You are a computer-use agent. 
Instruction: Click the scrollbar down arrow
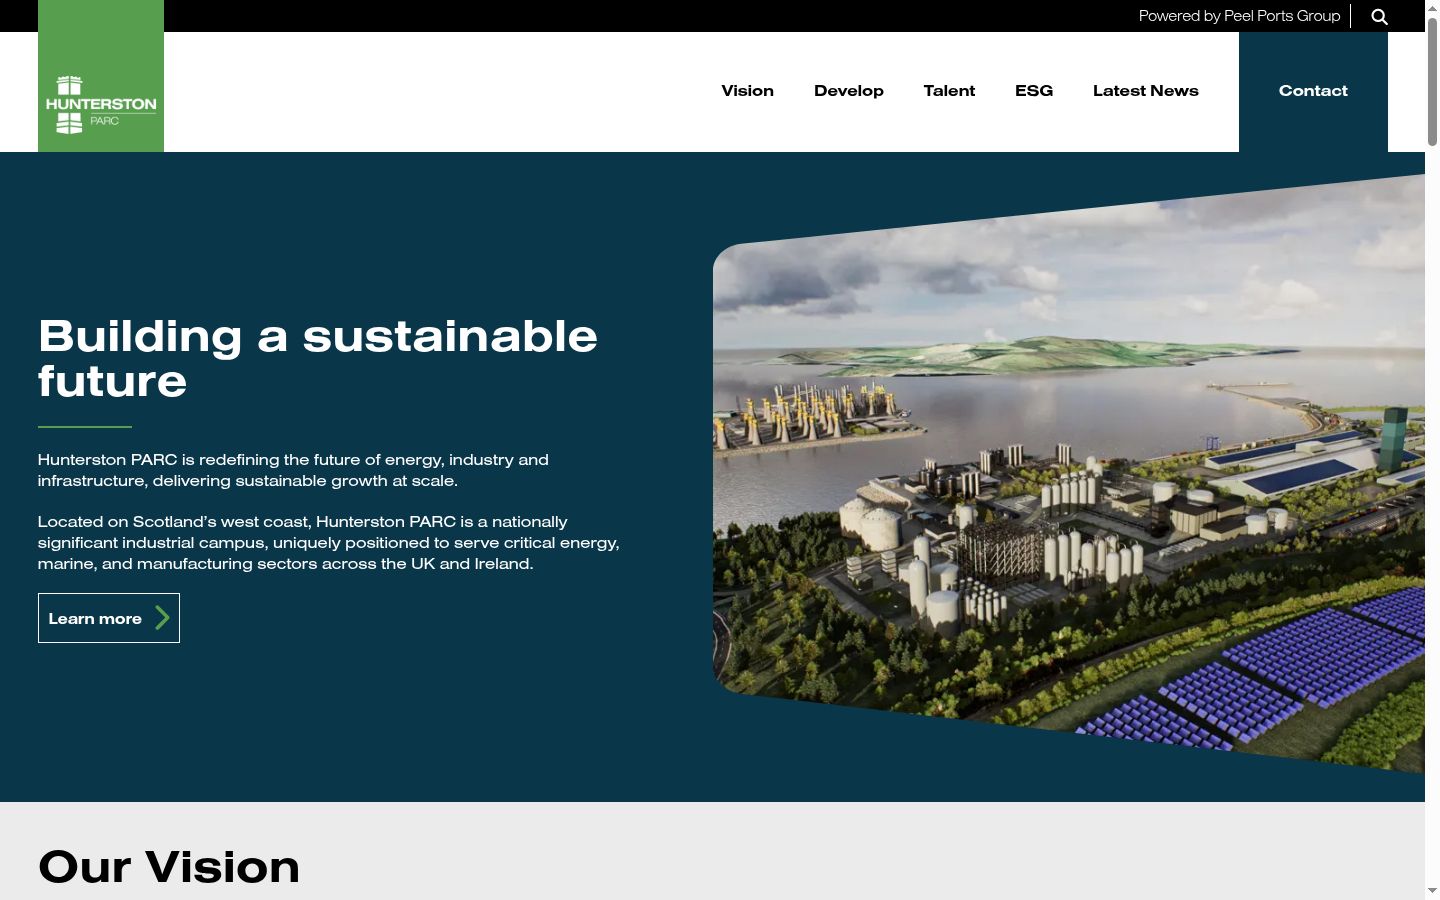click(1432, 891)
